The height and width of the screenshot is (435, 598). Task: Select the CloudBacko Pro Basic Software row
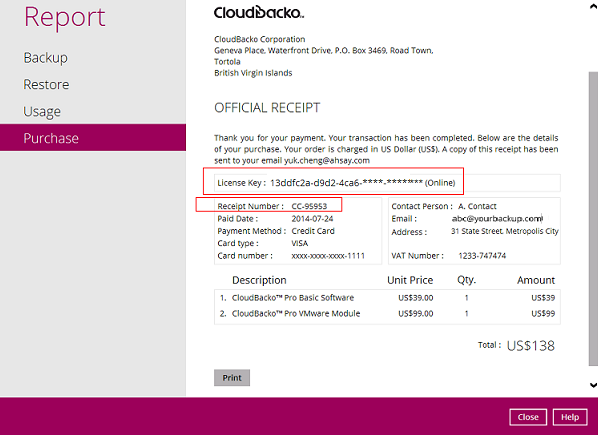pos(387,298)
